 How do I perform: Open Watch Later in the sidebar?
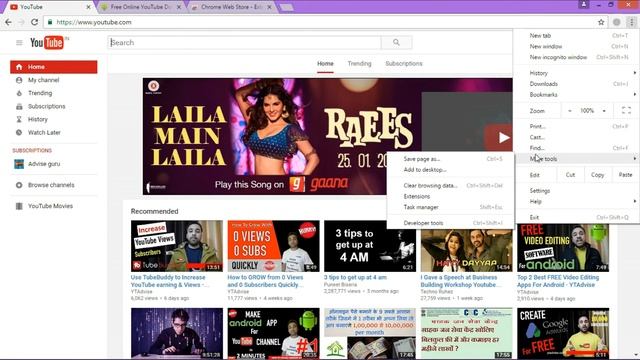click(44, 132)
